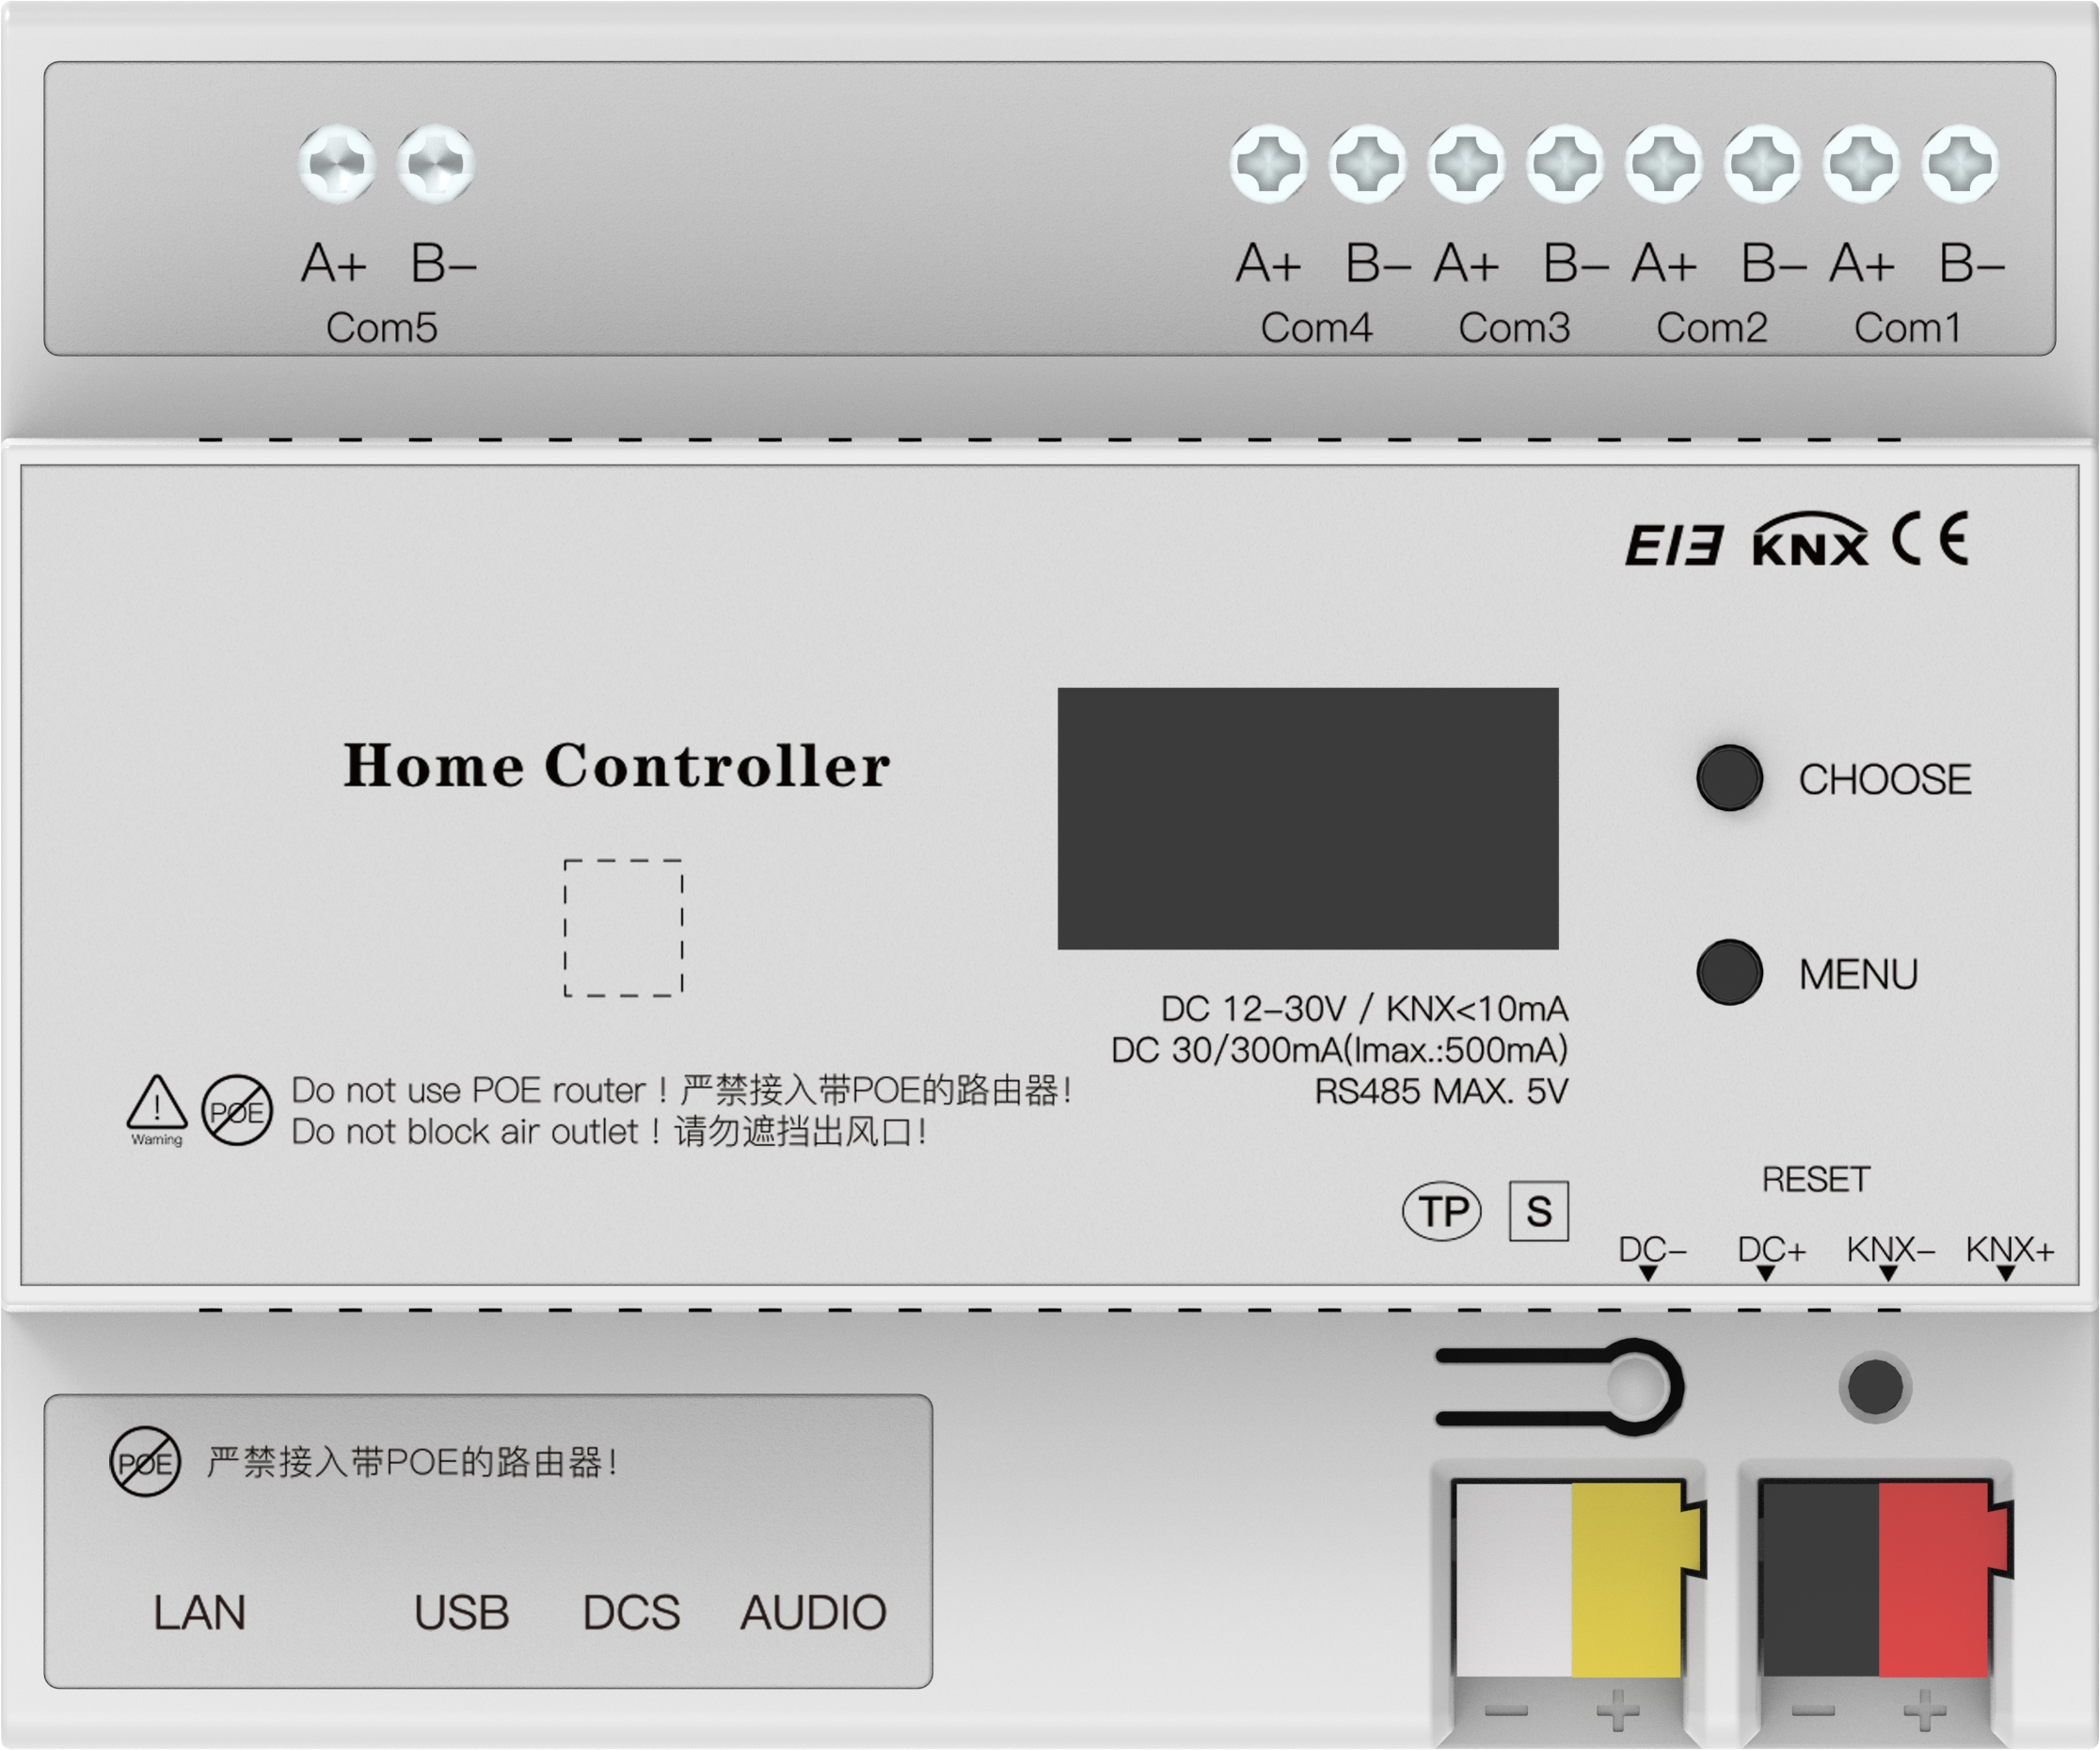Click the Com2 A+ screw terminal
This screenshot has height=1750, width=2100.
click(1665, 164)
